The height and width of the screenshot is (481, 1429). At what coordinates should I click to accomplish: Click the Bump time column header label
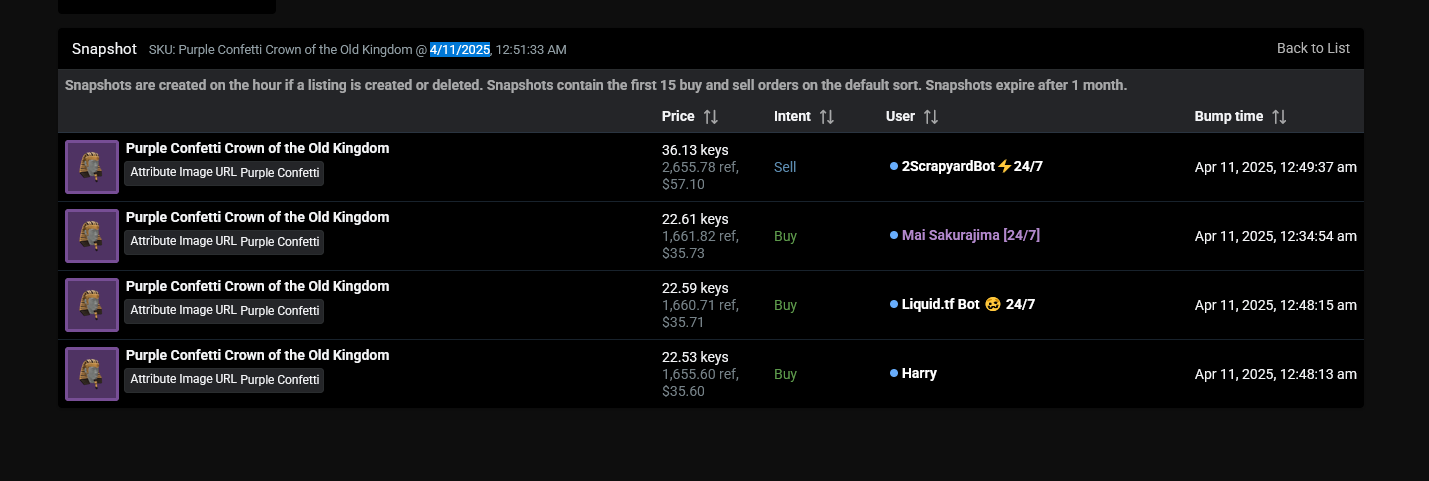click(1228, 117)
